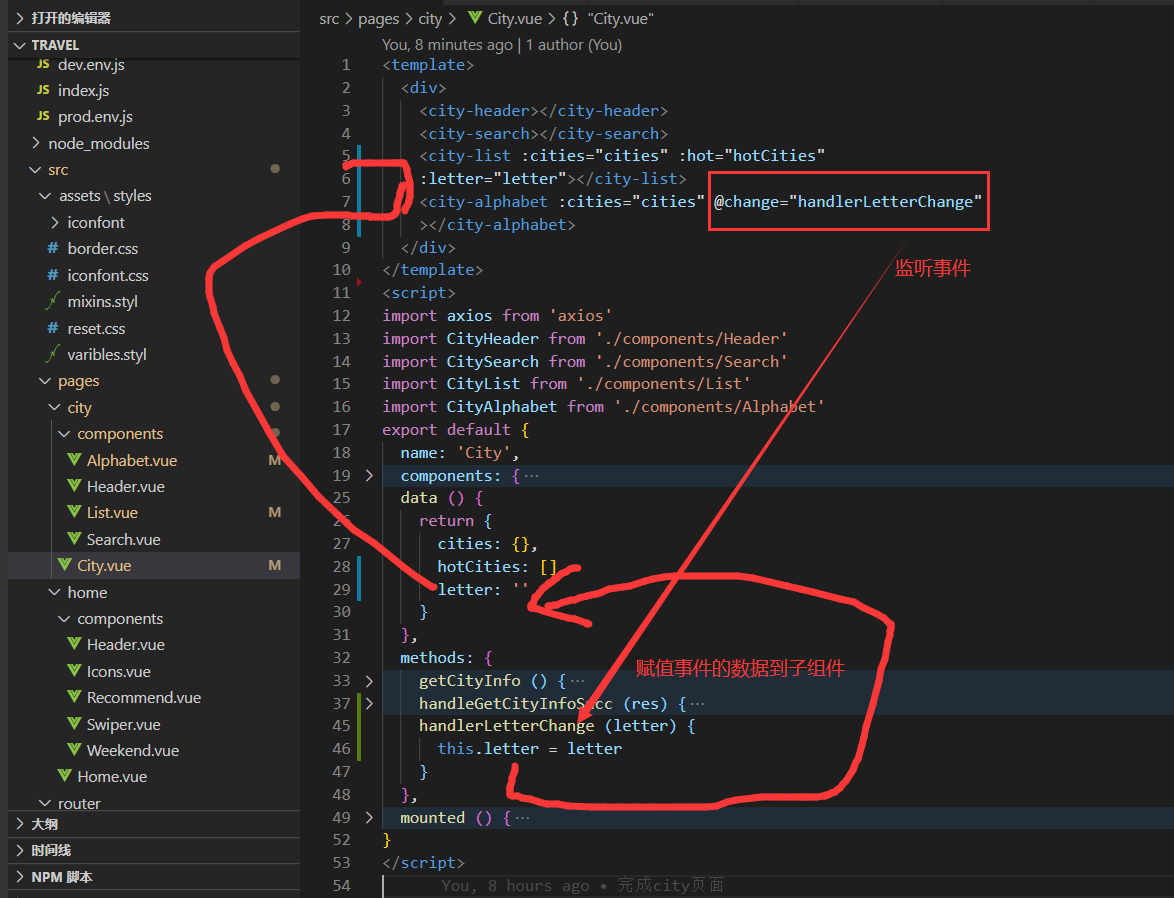Collapse the pages folder
The image size is (1174, 898).
click(45, 380)
